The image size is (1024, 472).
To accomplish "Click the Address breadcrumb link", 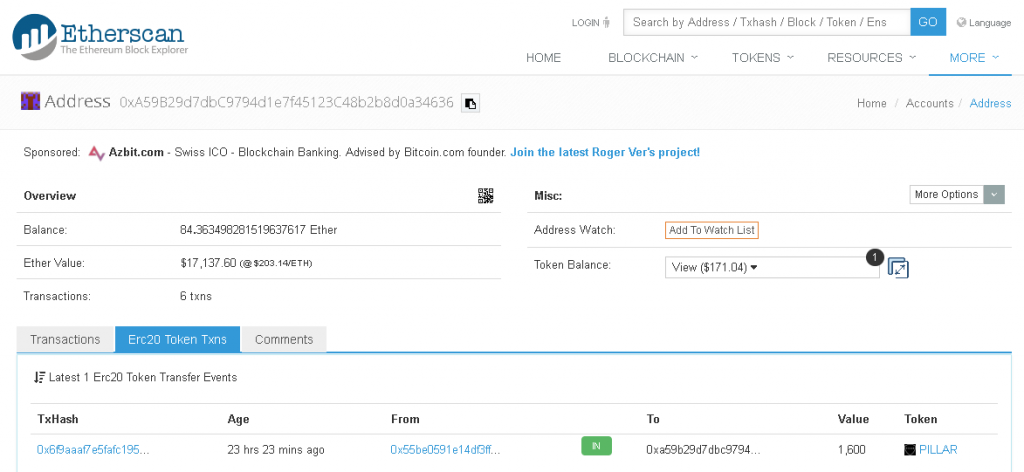I will pyautogui.click(x=990, y=103).
